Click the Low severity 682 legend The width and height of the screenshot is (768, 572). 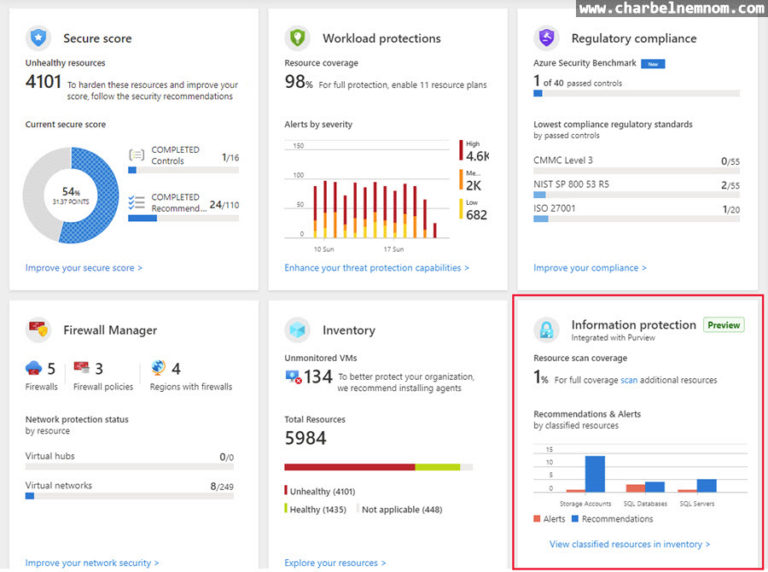tap(473, 210)
